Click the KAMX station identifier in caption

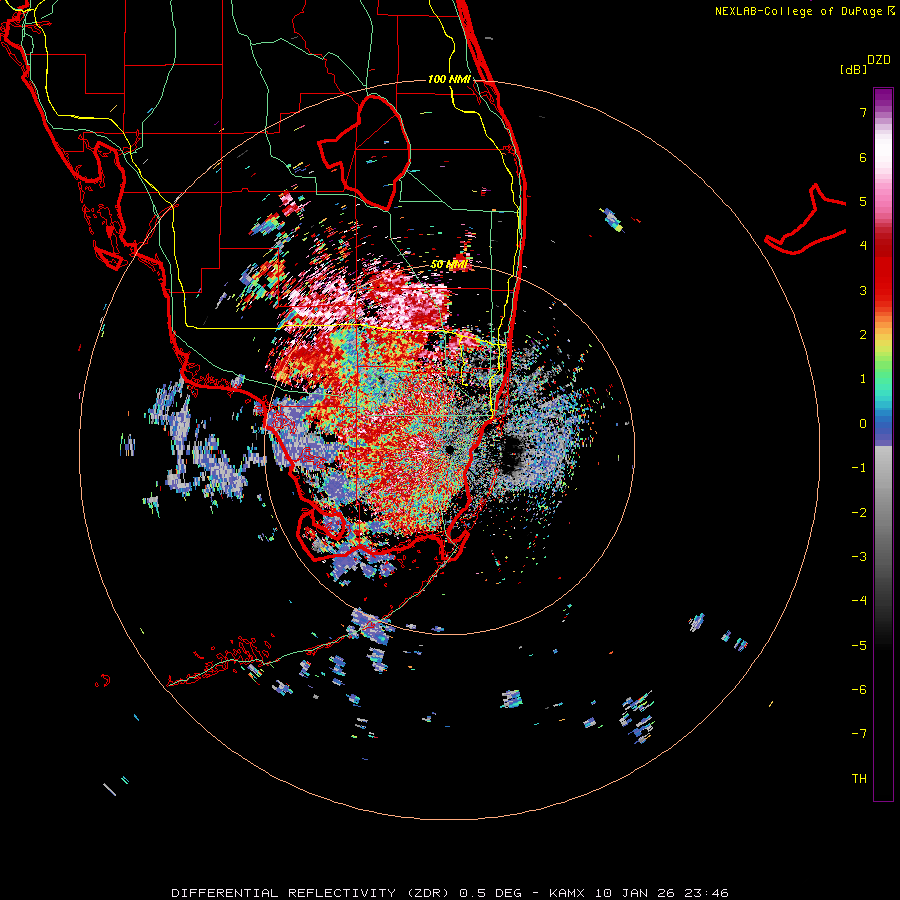pos(567,893)
